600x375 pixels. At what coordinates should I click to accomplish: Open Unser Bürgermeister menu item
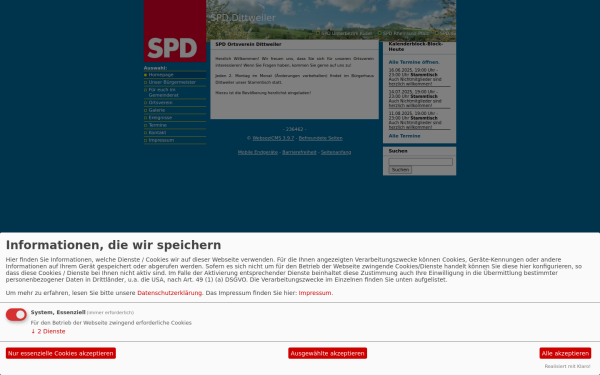(x=172, y=82)
